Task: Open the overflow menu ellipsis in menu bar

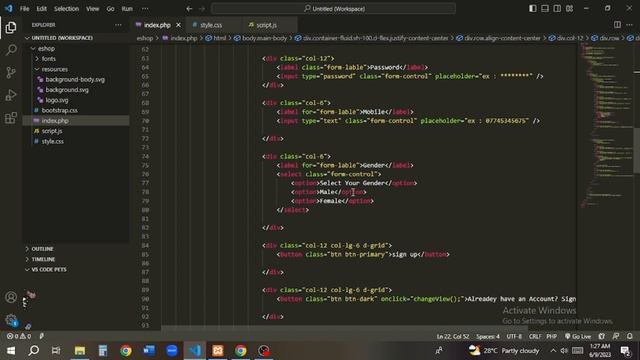Action: (x=145, y=9)
